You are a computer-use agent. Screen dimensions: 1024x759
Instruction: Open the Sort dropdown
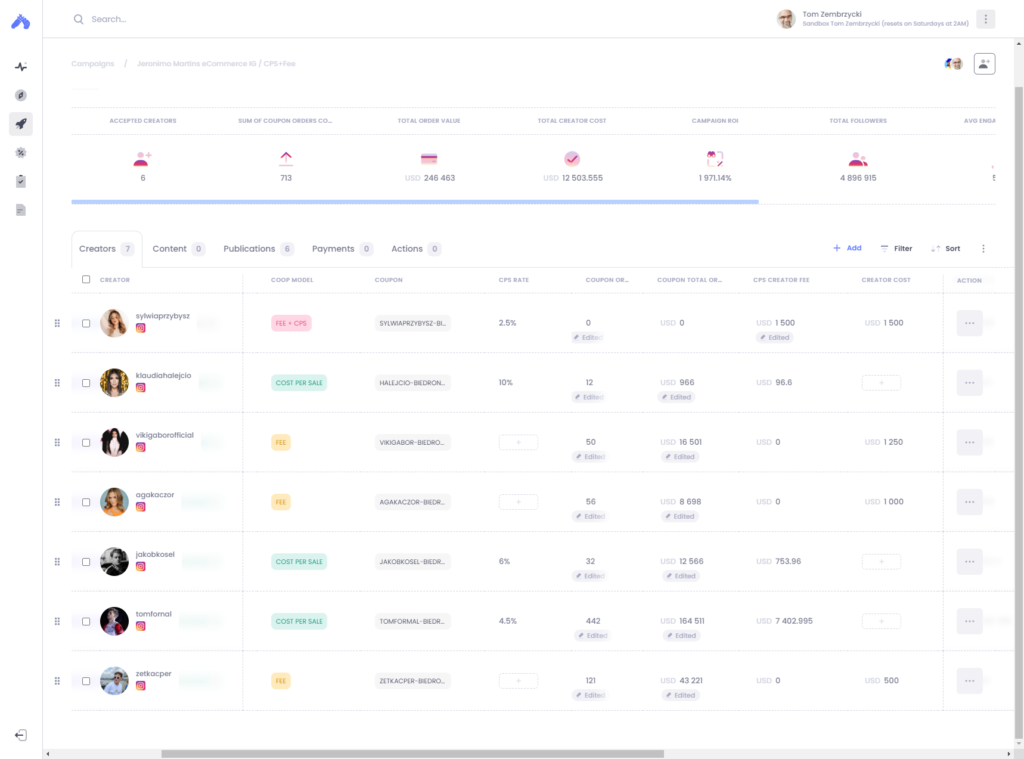945,248
